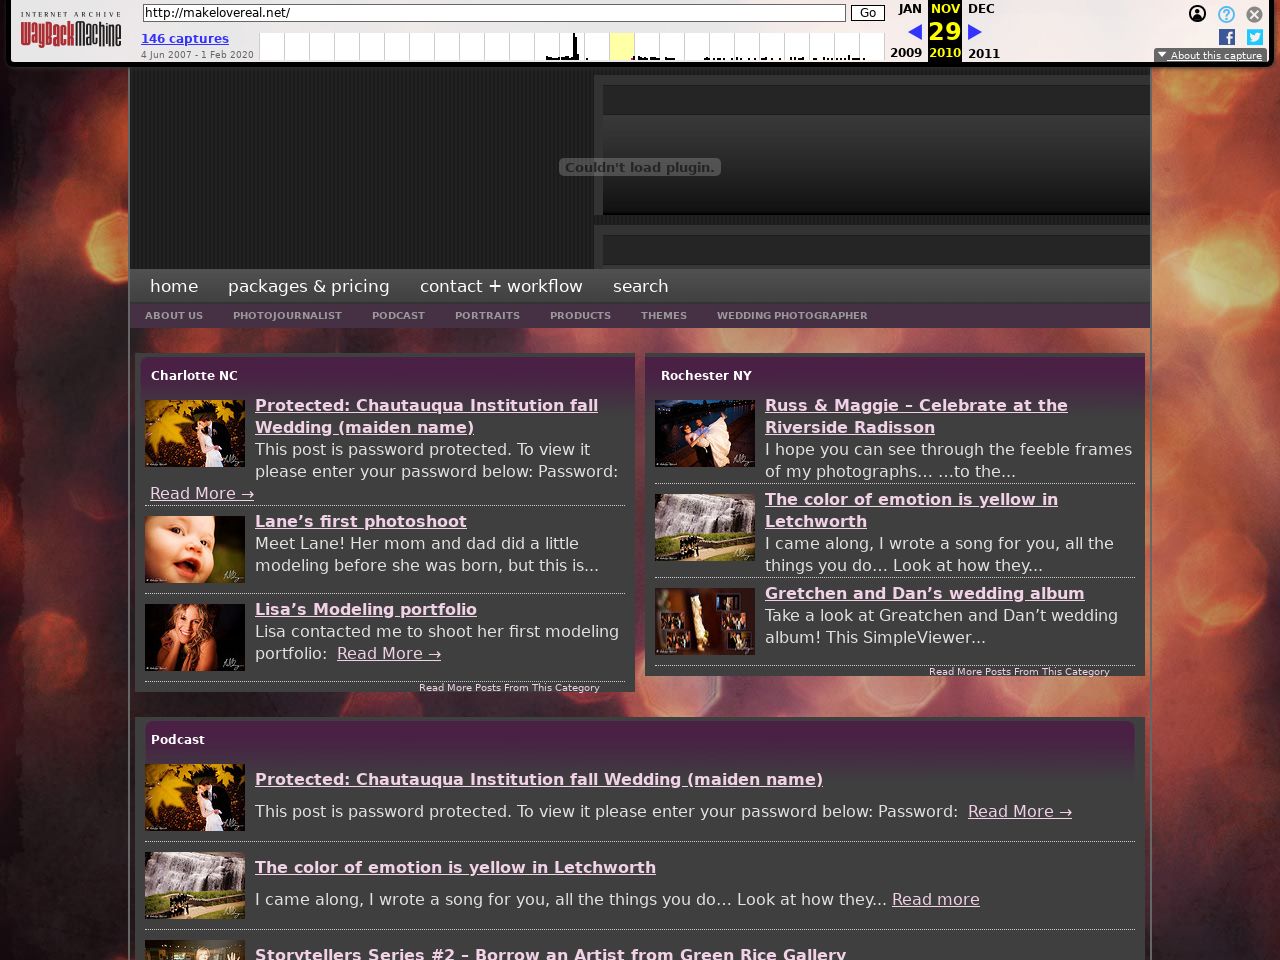Click the Wayback Machine logo
The image size is (1280, 960).
71,32
